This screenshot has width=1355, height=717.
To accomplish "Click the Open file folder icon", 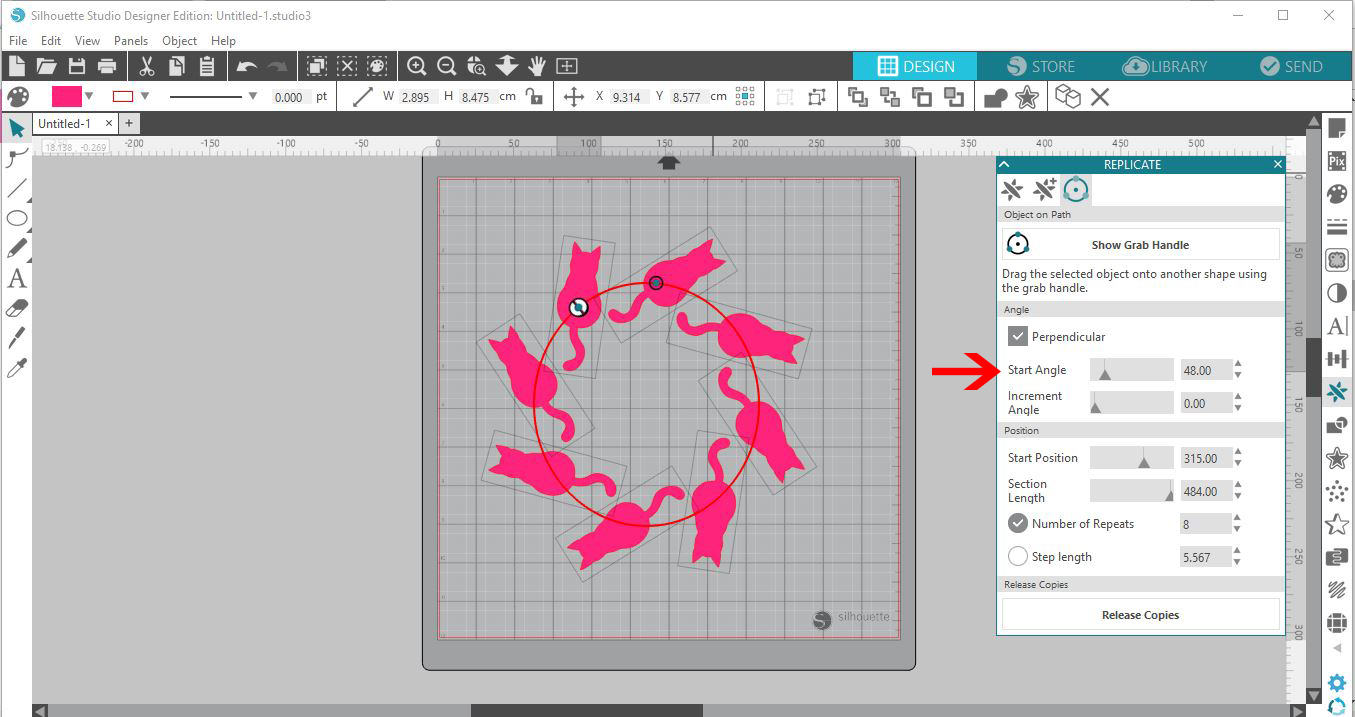I will 46,66.
